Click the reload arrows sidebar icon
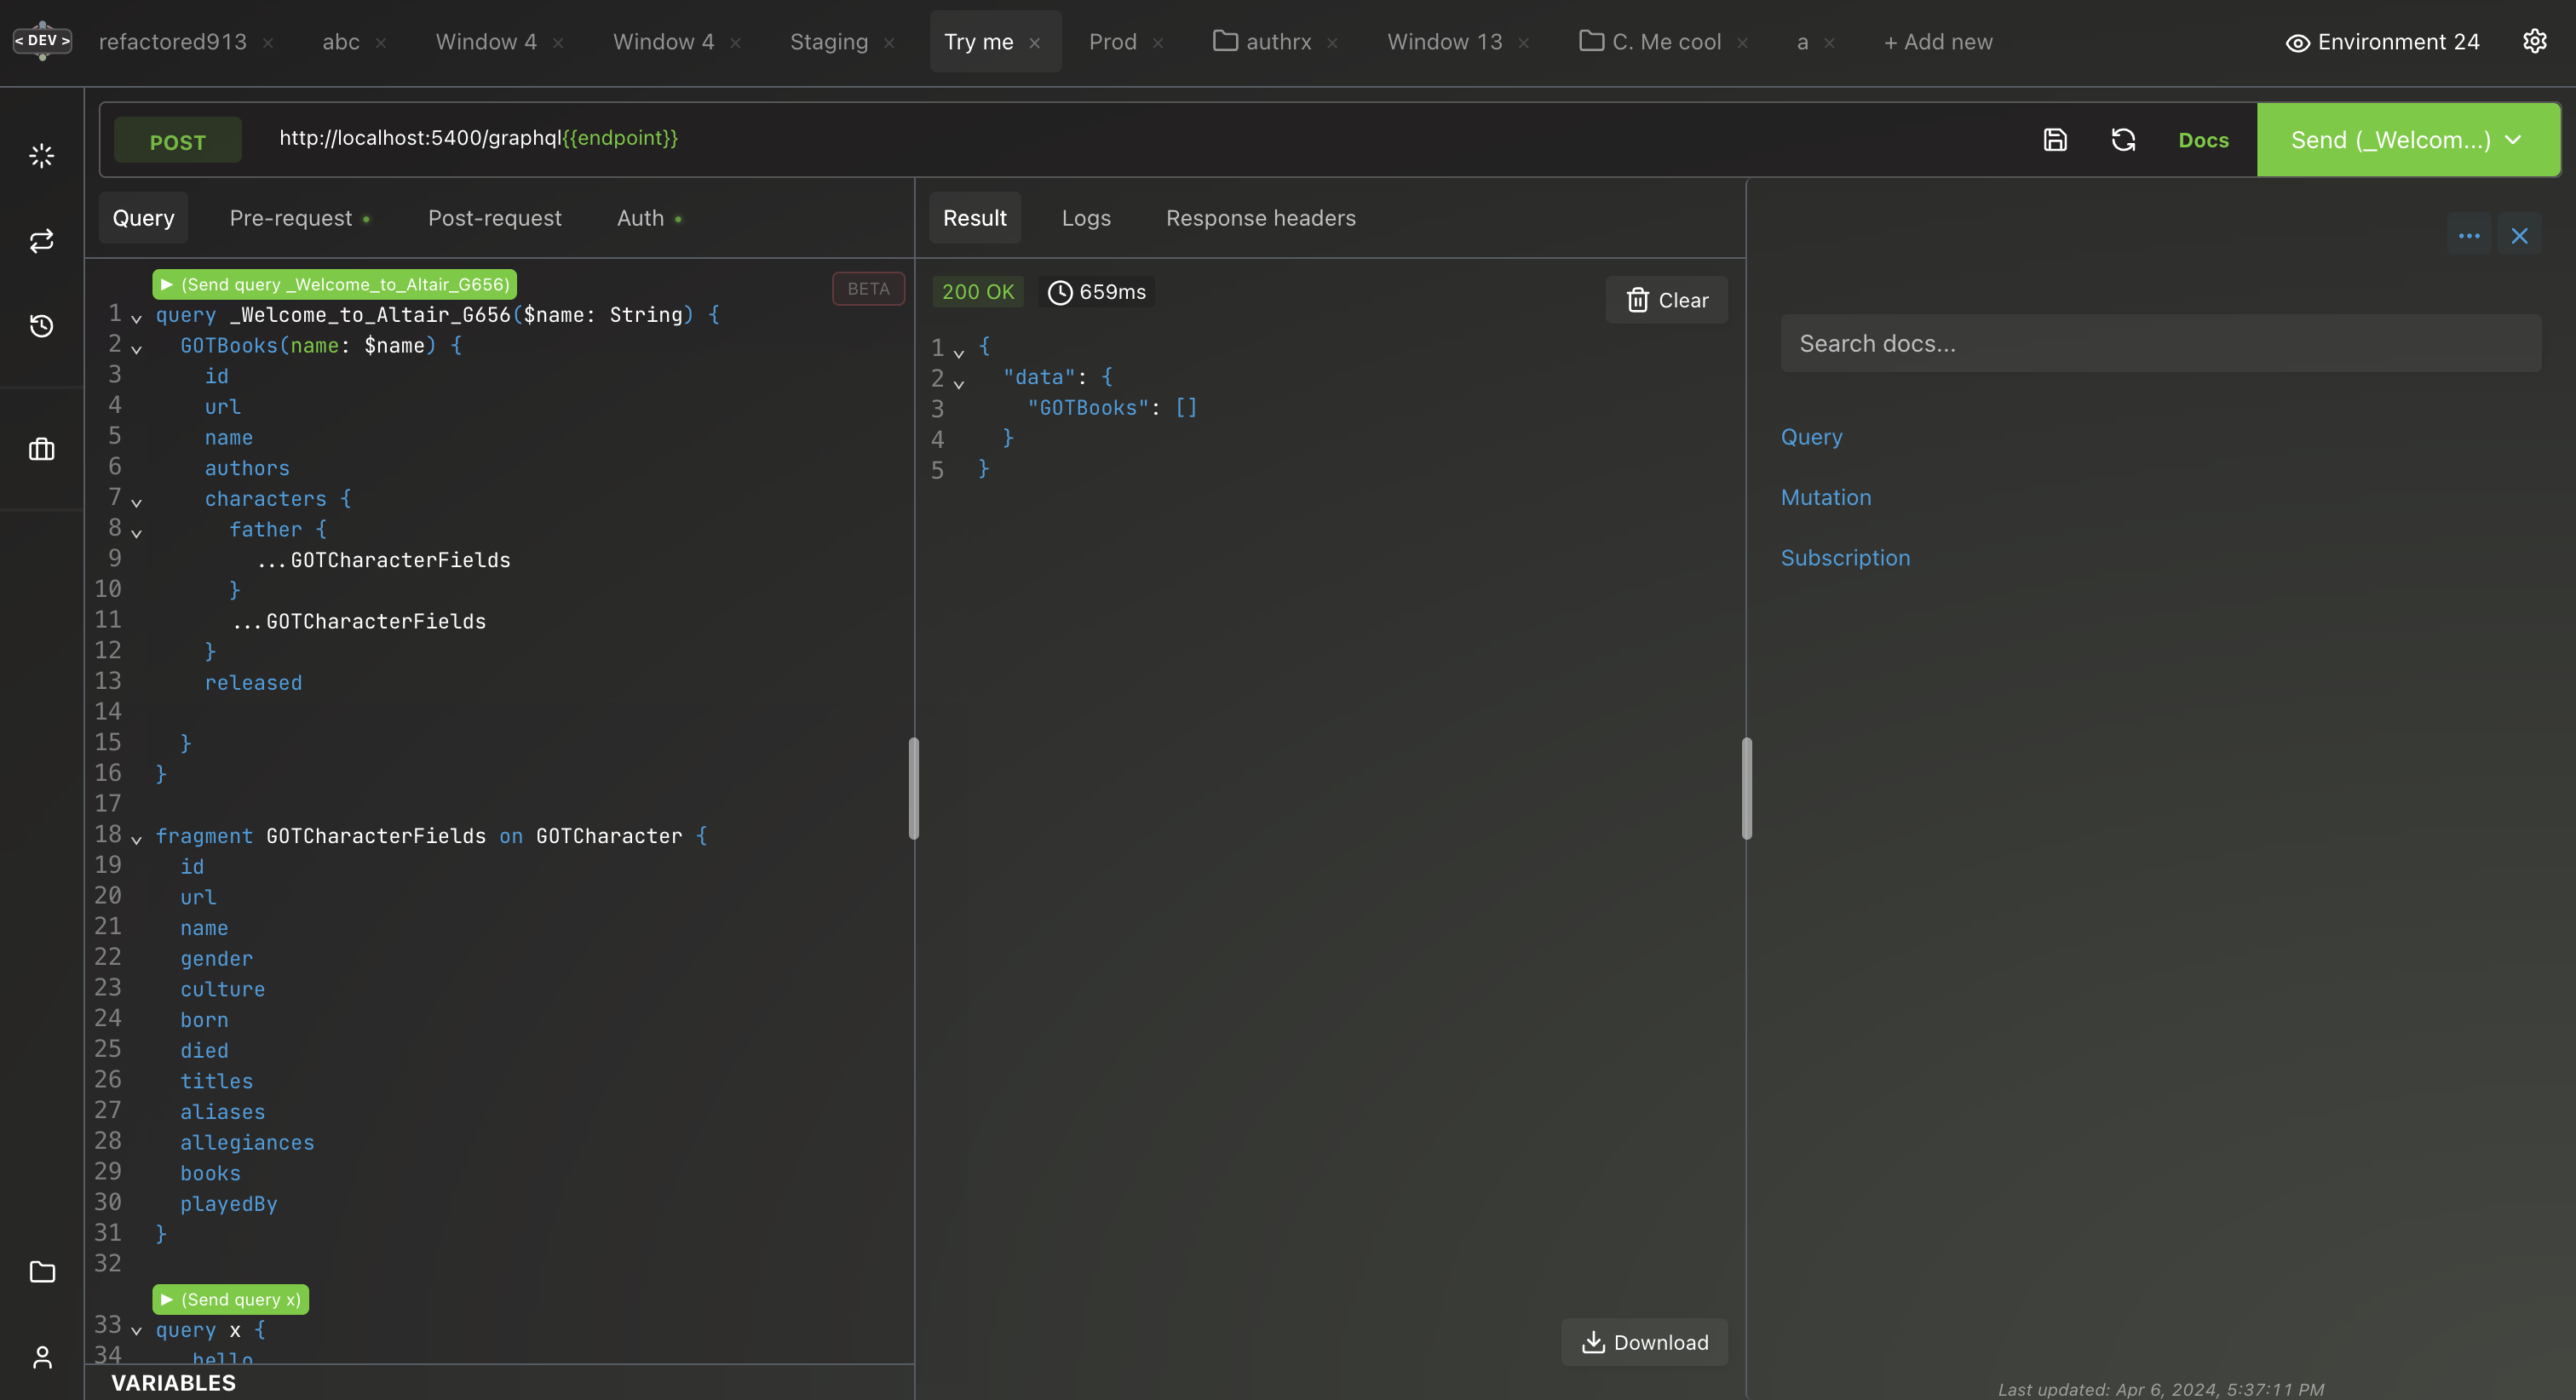Viewport: 2576px width, 1400px height. [x=42, y=241]
